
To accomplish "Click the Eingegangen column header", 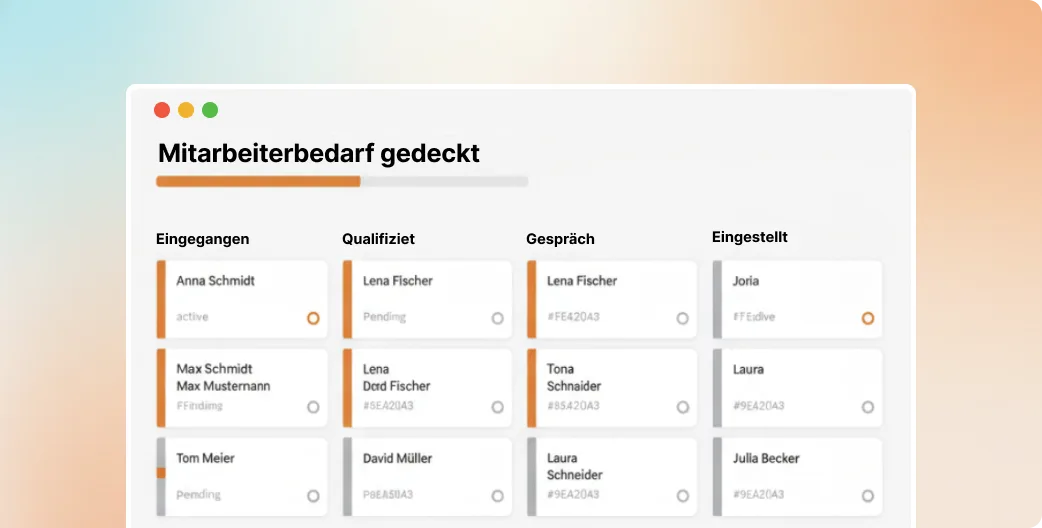I will pos(203,239).
